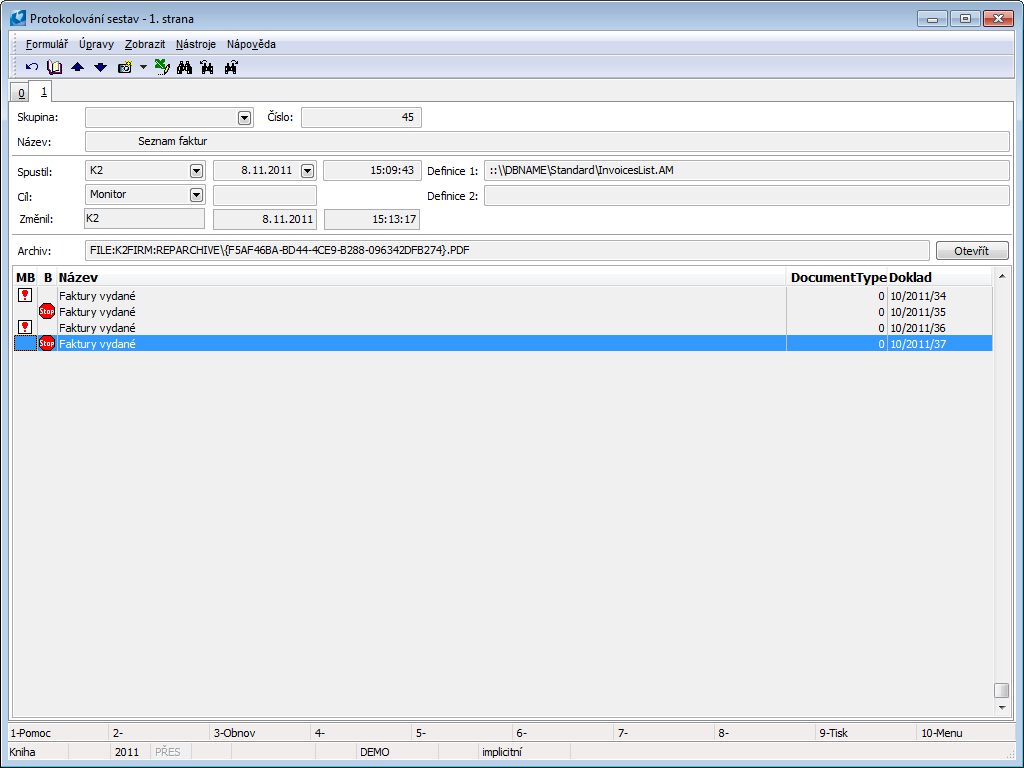The height and width of the screenshot is (768, 1024).
Task: Click DEMO in the status bar
Action: (375, 752)
